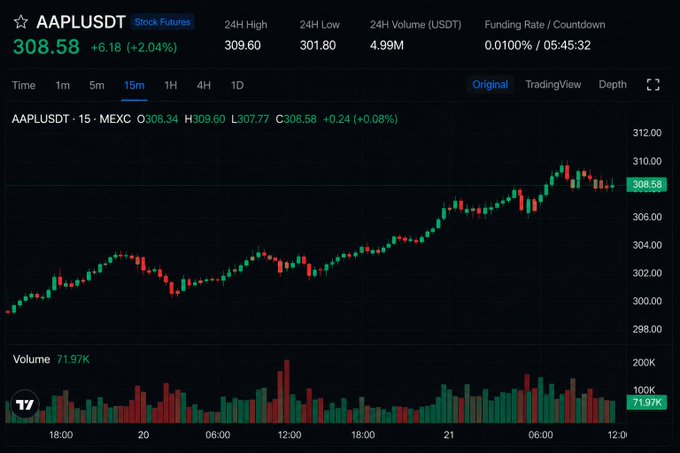
Task: Click the 24H Low value 301.80
Action: 318,45
